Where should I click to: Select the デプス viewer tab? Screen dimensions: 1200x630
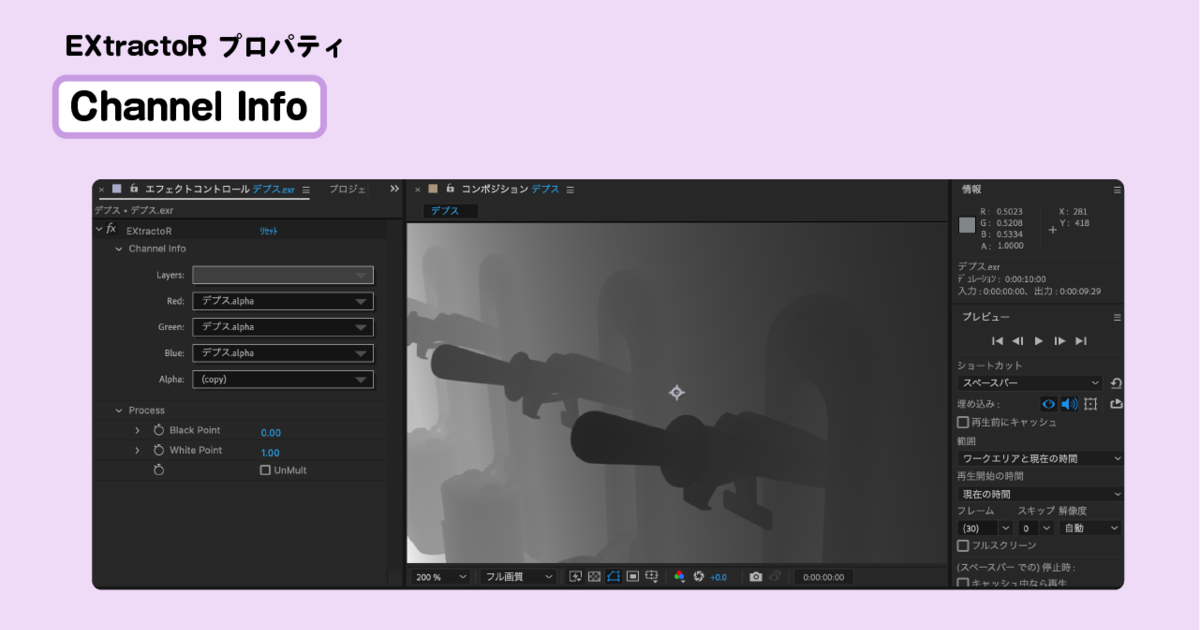tap(448, 211)
